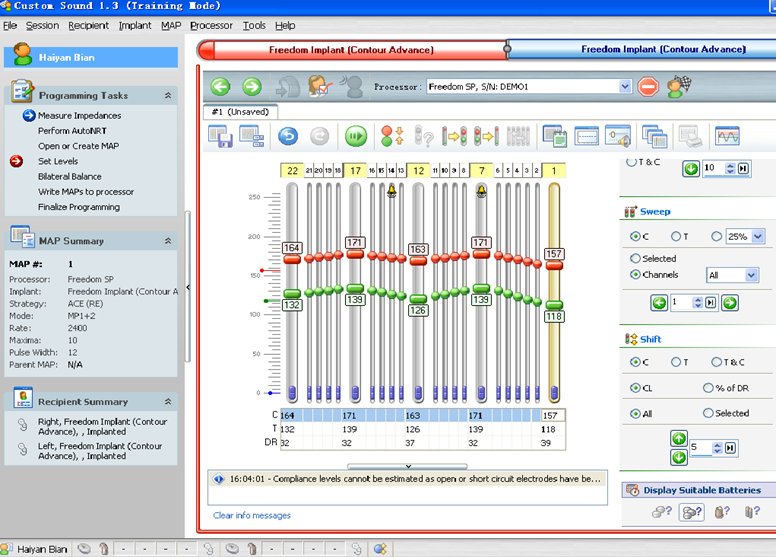
Task: Expand the message panel via chevron handle
Action: 408,466
